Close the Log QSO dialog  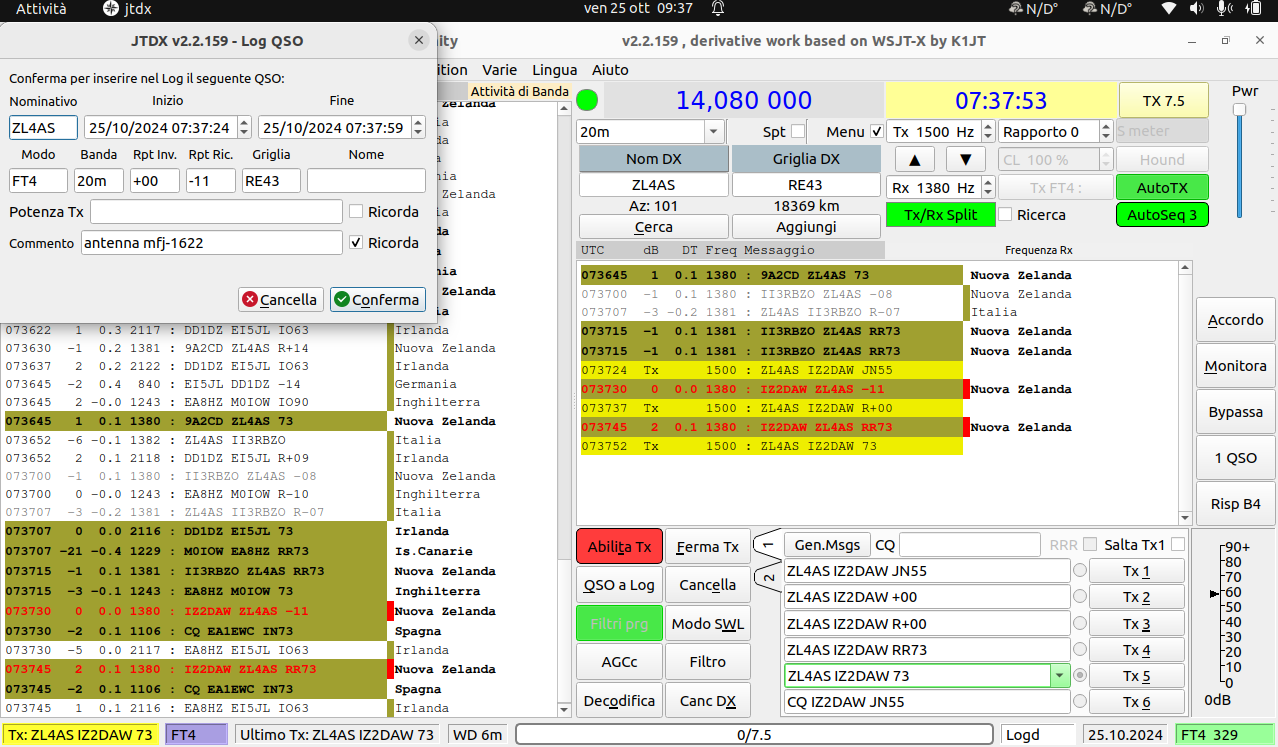(418, 40)
